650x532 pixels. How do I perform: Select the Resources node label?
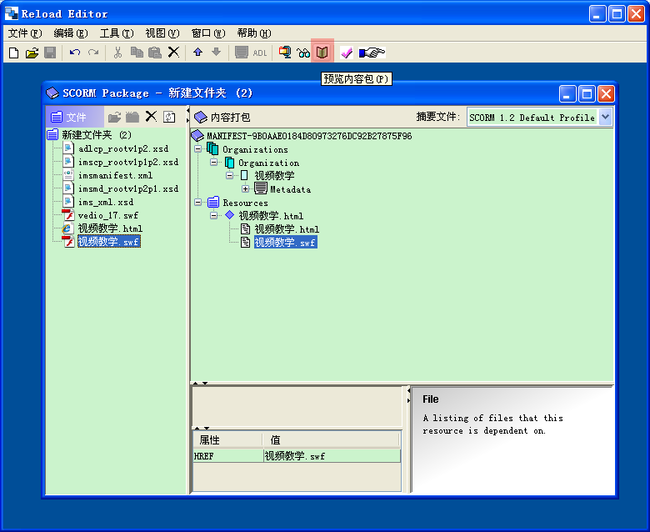coord(245,203)
